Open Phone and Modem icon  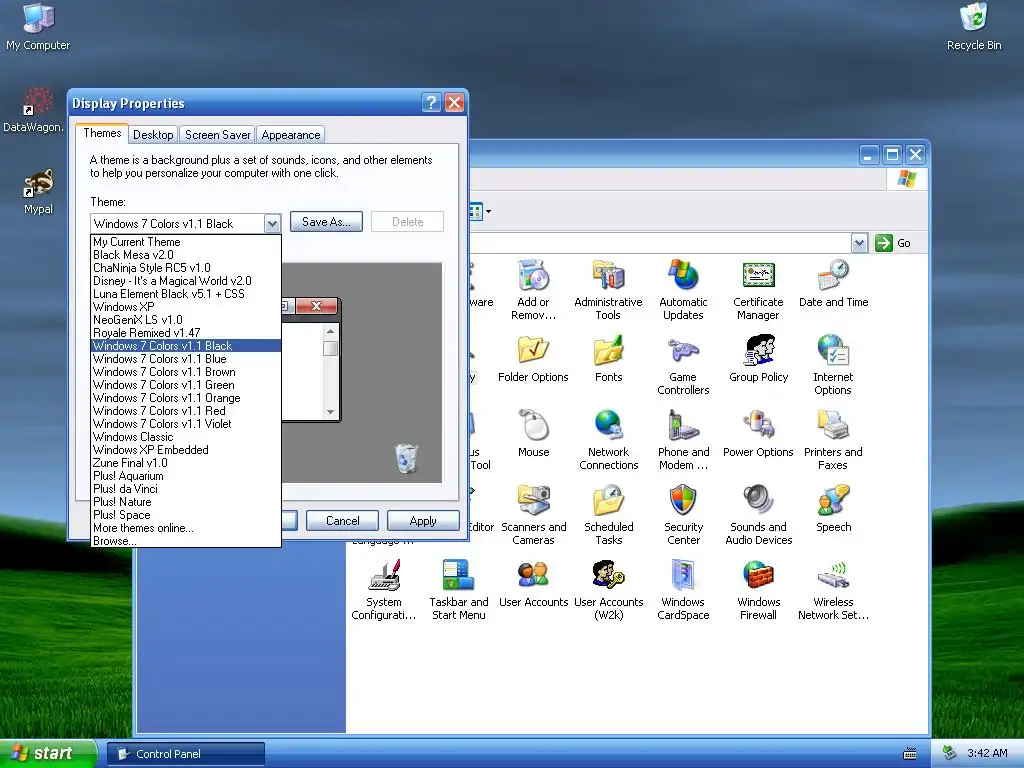683,425
